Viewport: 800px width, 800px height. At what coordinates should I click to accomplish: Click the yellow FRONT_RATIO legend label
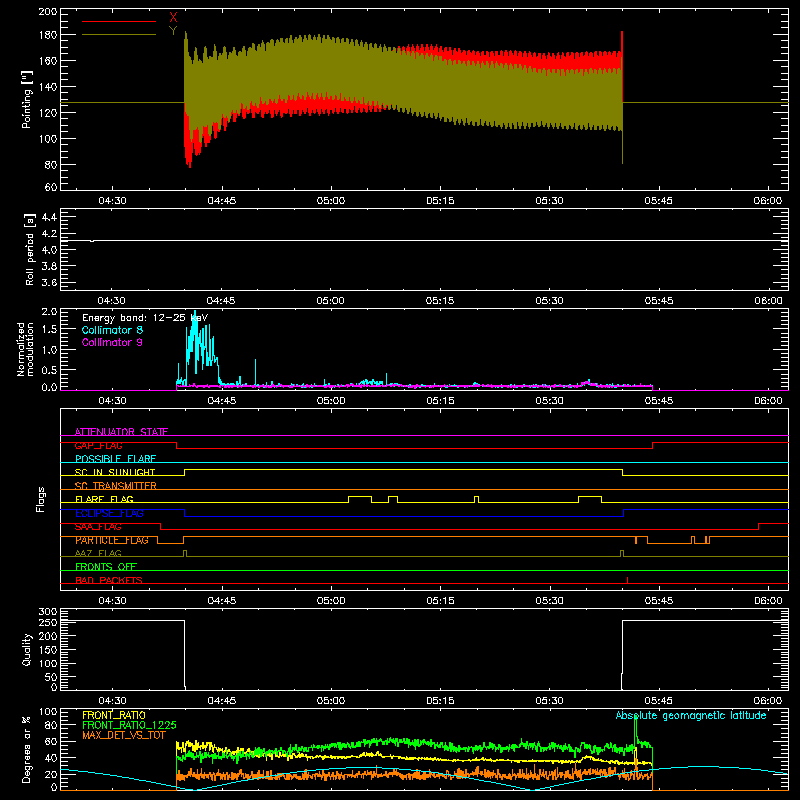tap(114, 715)
